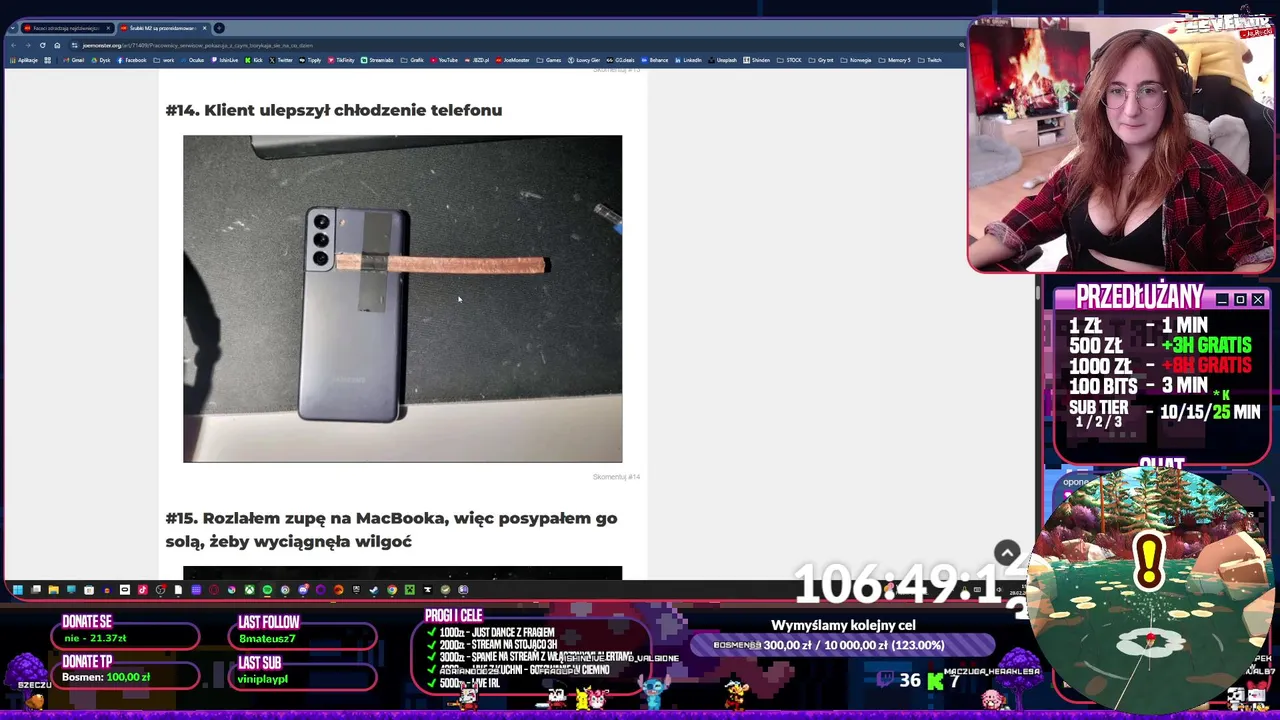The height and width of the screenshot is (720, 1280).
Task: Expand the "work" bookmarks folder
Action: tap(164, 60)
